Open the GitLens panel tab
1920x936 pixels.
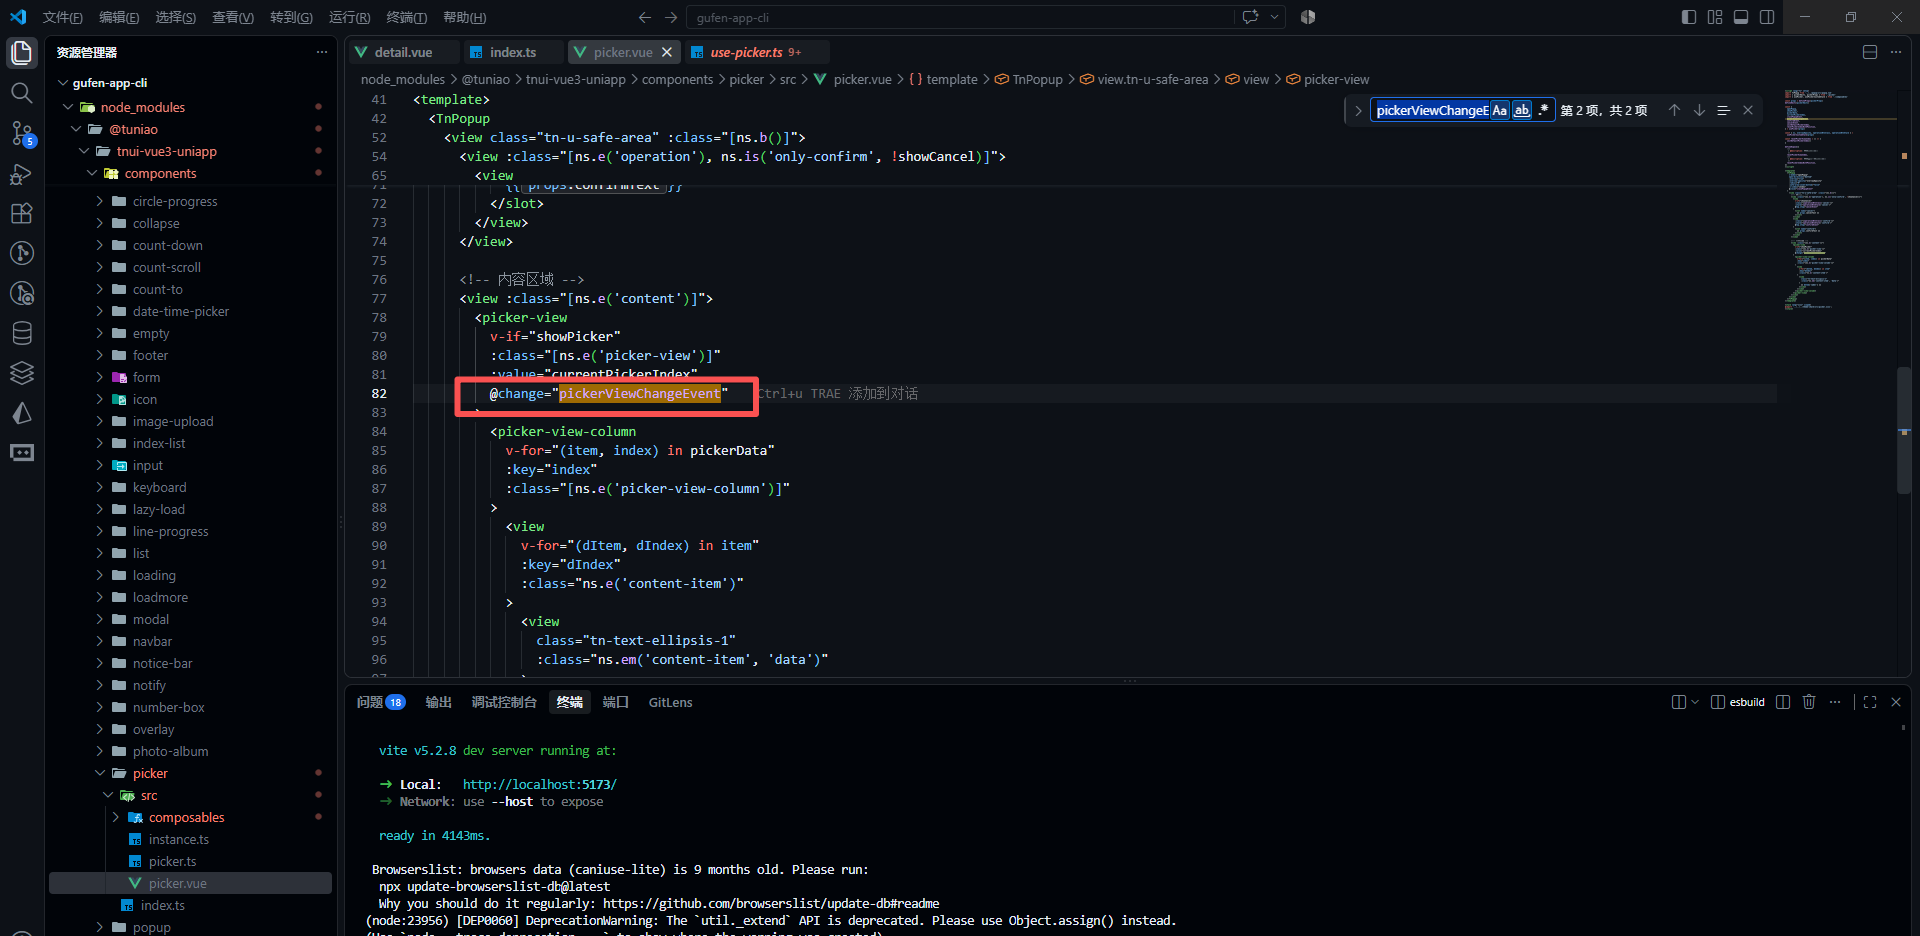(670, 702)
